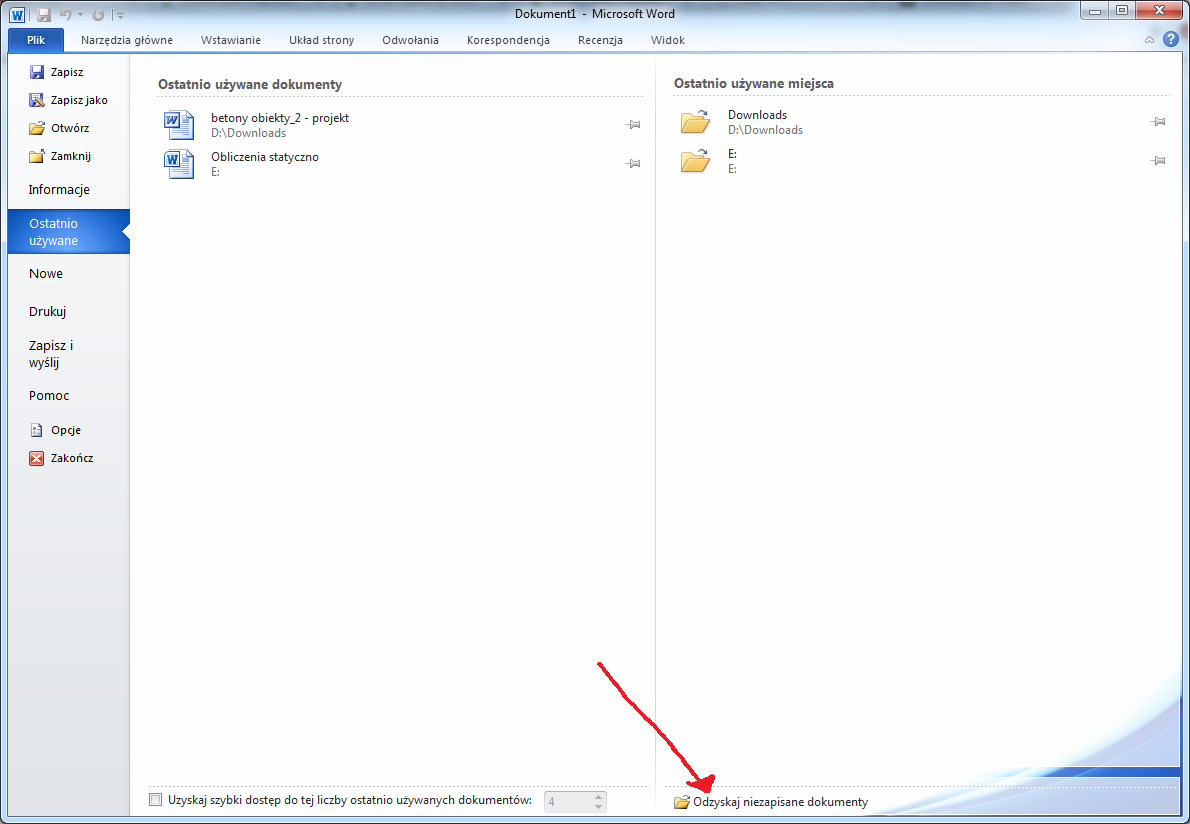Image resolution: width=1190 pixels, height=824 pixels.
Task: Click the Undo icon in Quick Access Toolbar
Action: tap(65, 14)
